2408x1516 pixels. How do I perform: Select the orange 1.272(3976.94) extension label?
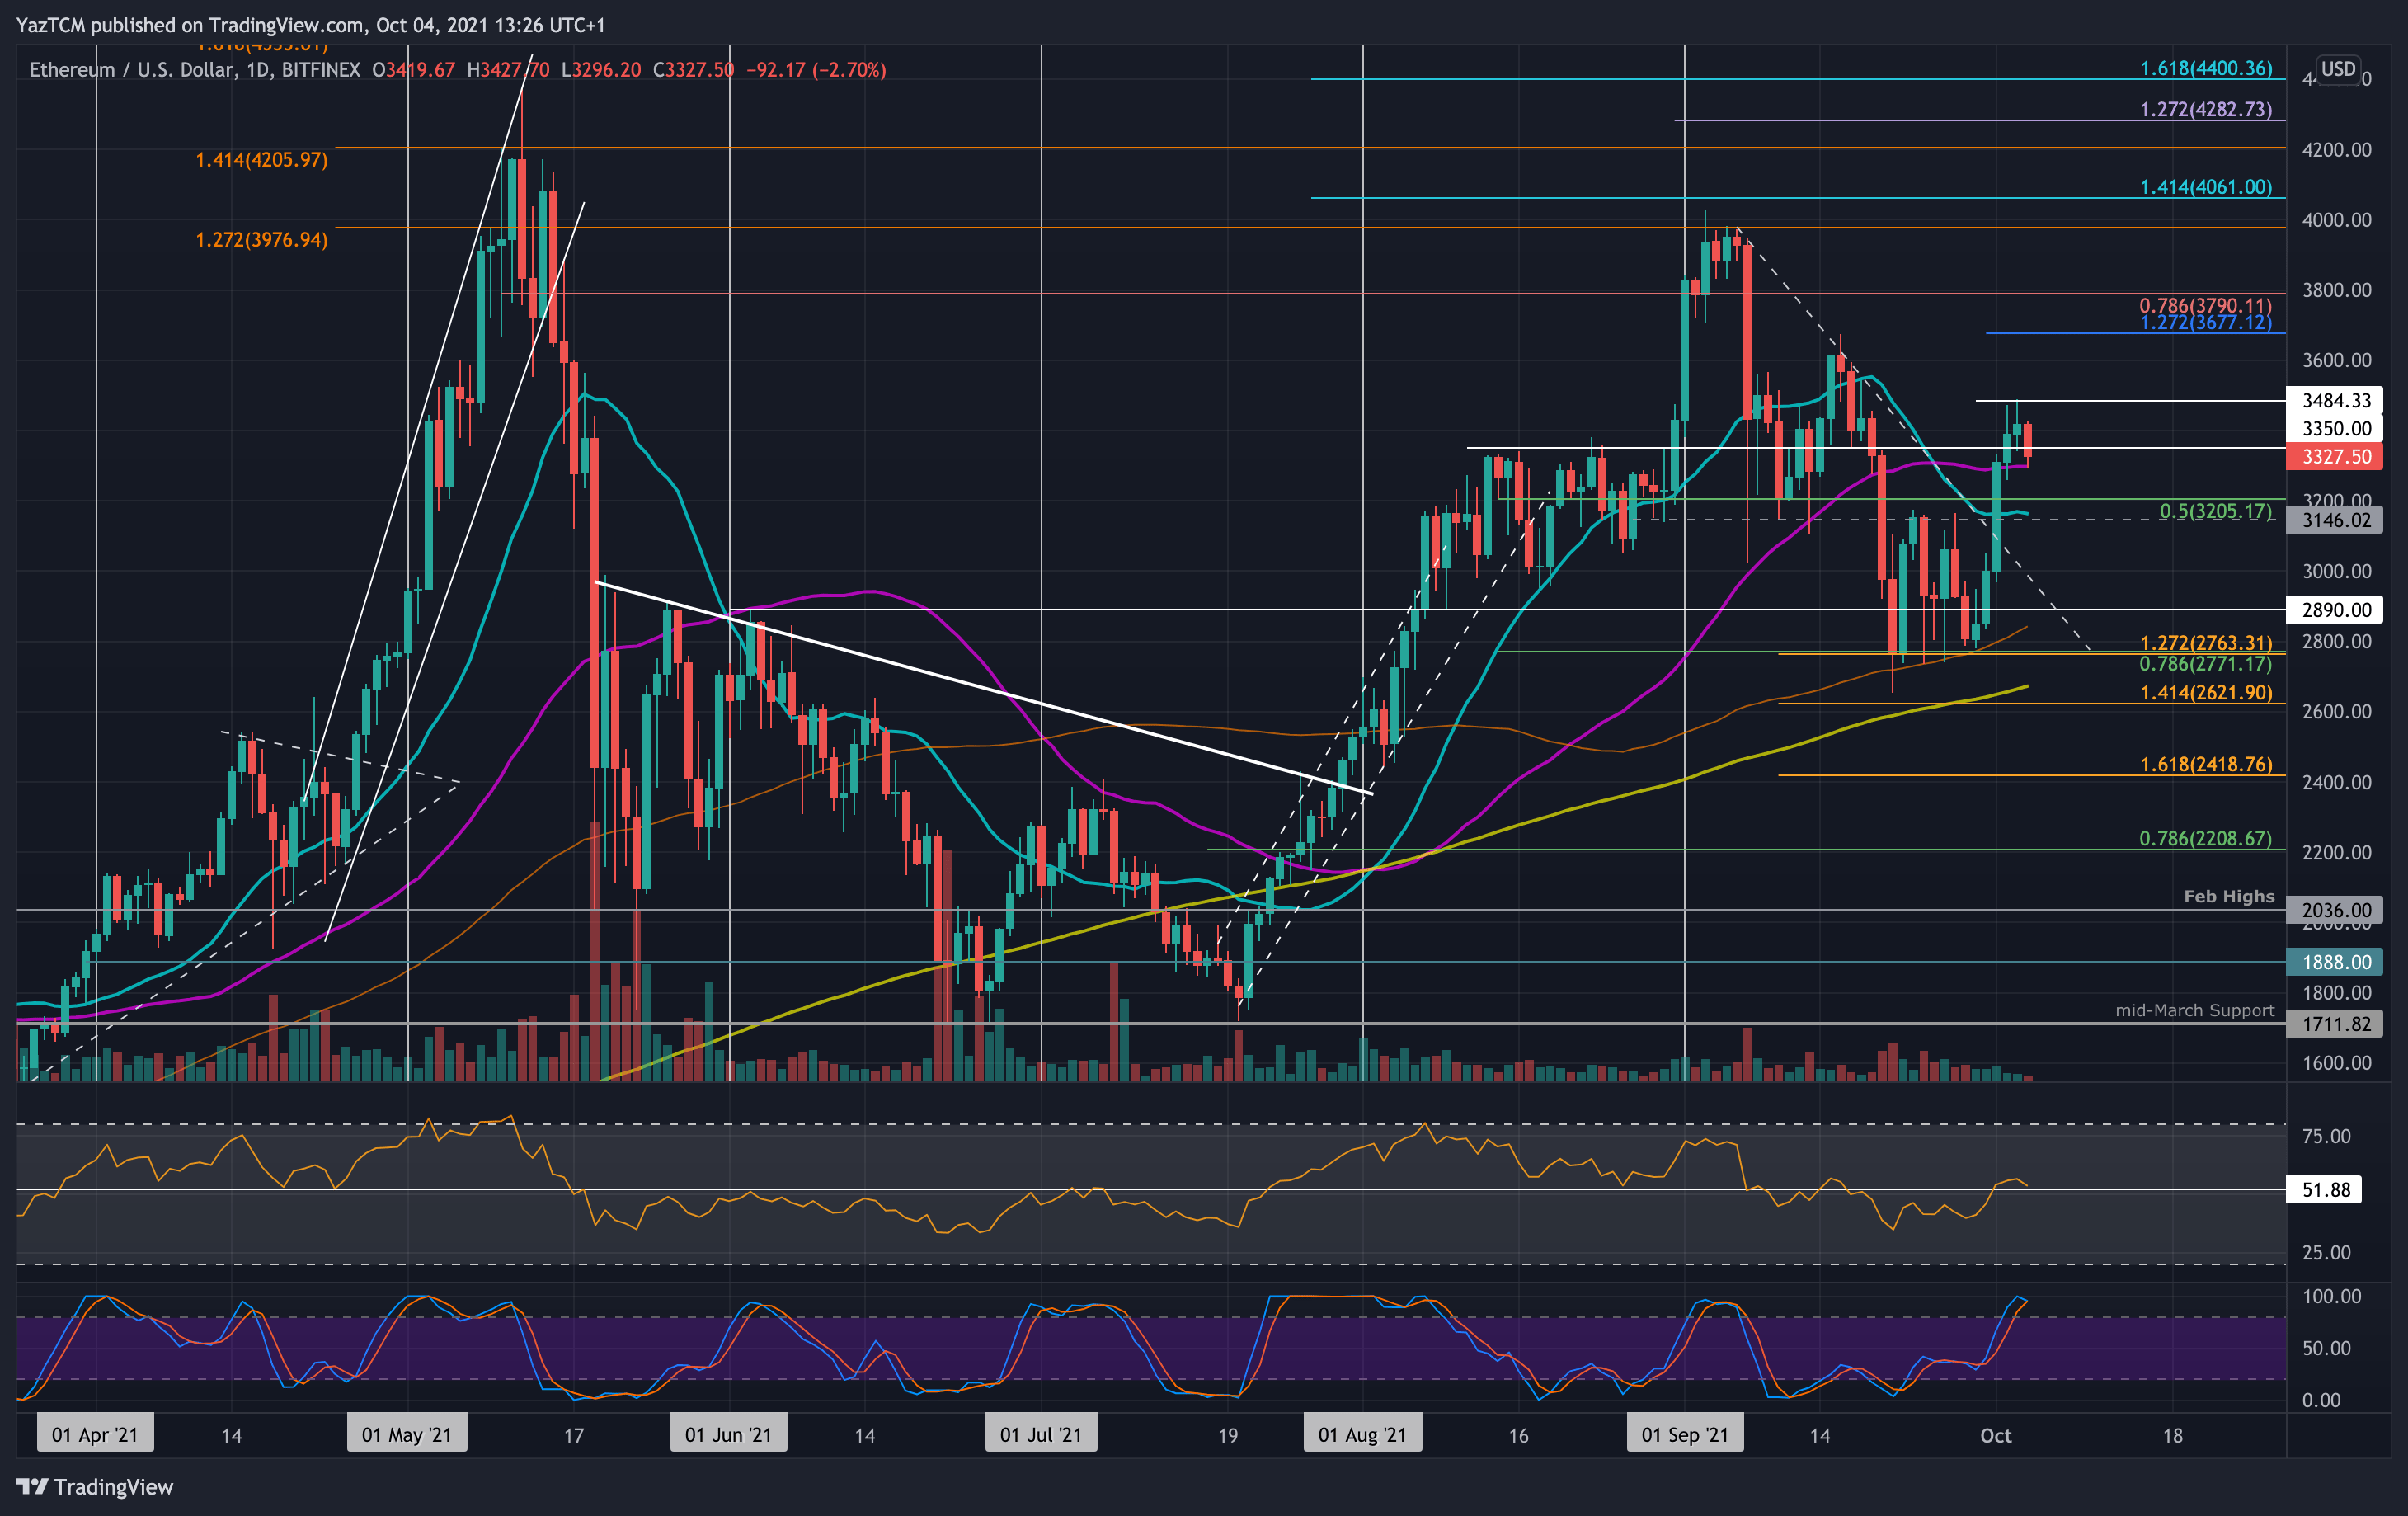coord(261,240)
